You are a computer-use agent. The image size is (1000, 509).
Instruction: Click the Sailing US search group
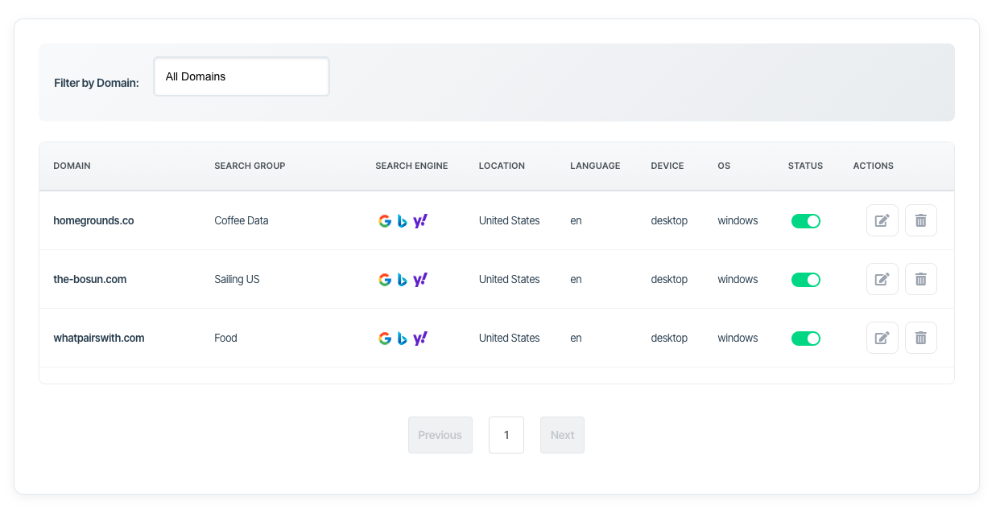(x=237, y=279)
